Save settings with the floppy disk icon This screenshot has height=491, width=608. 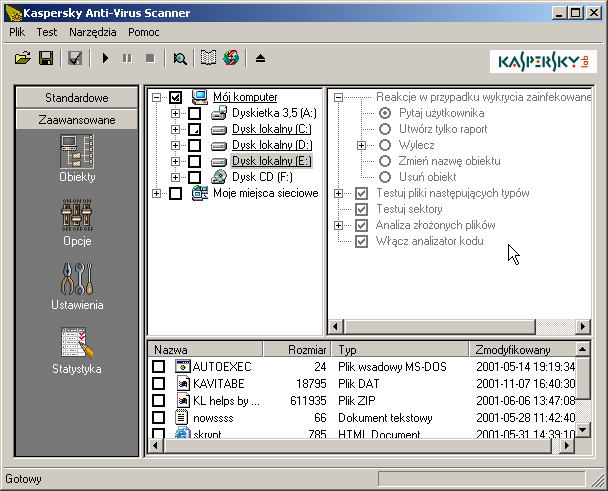click(46, 59)
